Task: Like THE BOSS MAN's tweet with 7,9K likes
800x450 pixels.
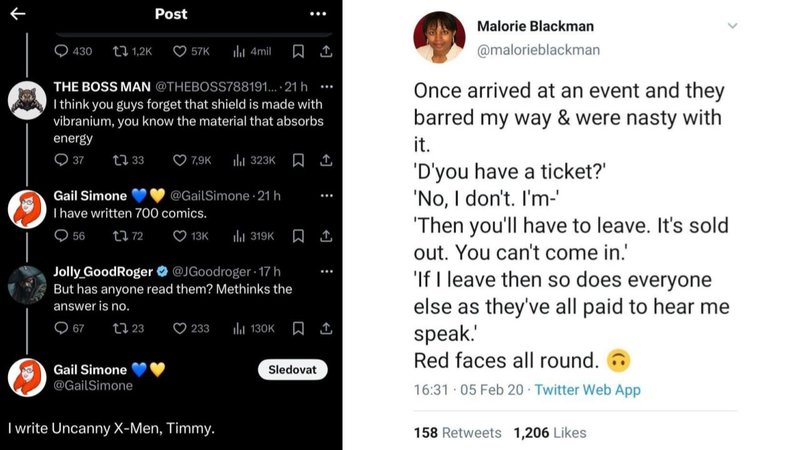Action: 180,160
